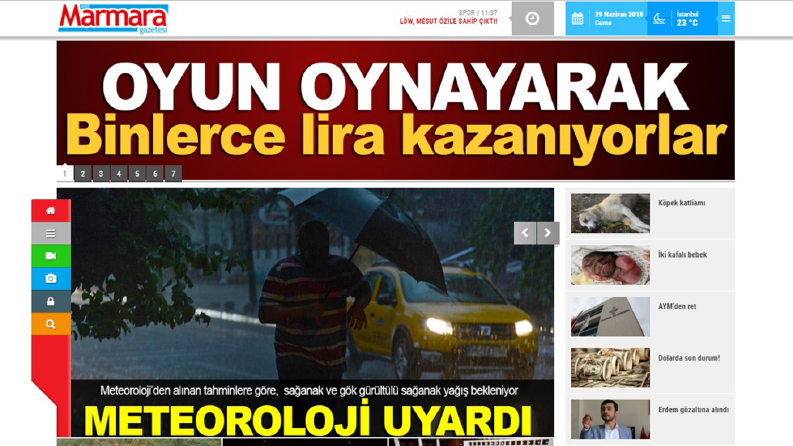Show next slide with right arrow

point(548,233)
